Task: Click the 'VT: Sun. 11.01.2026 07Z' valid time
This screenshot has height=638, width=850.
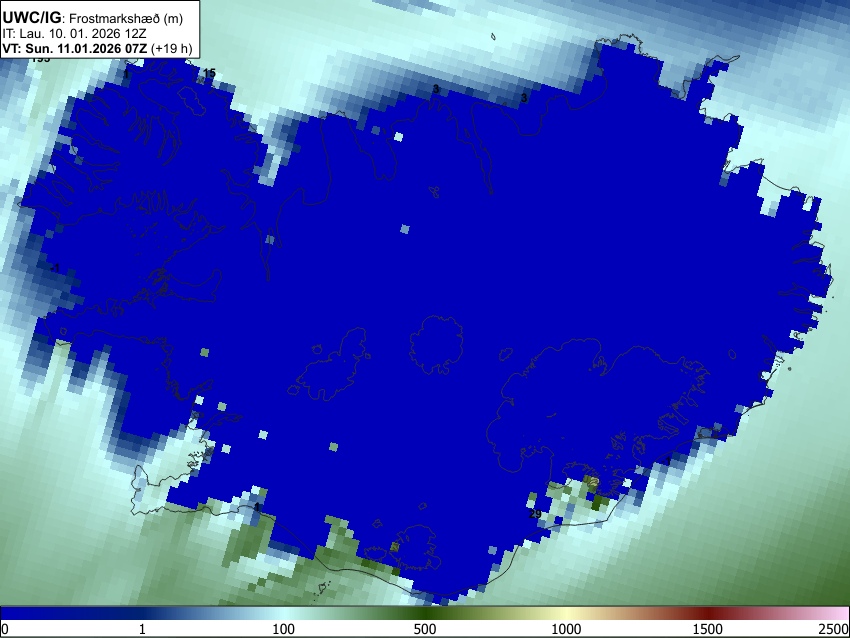Action: pyautogui.click(x=74, y=48)
